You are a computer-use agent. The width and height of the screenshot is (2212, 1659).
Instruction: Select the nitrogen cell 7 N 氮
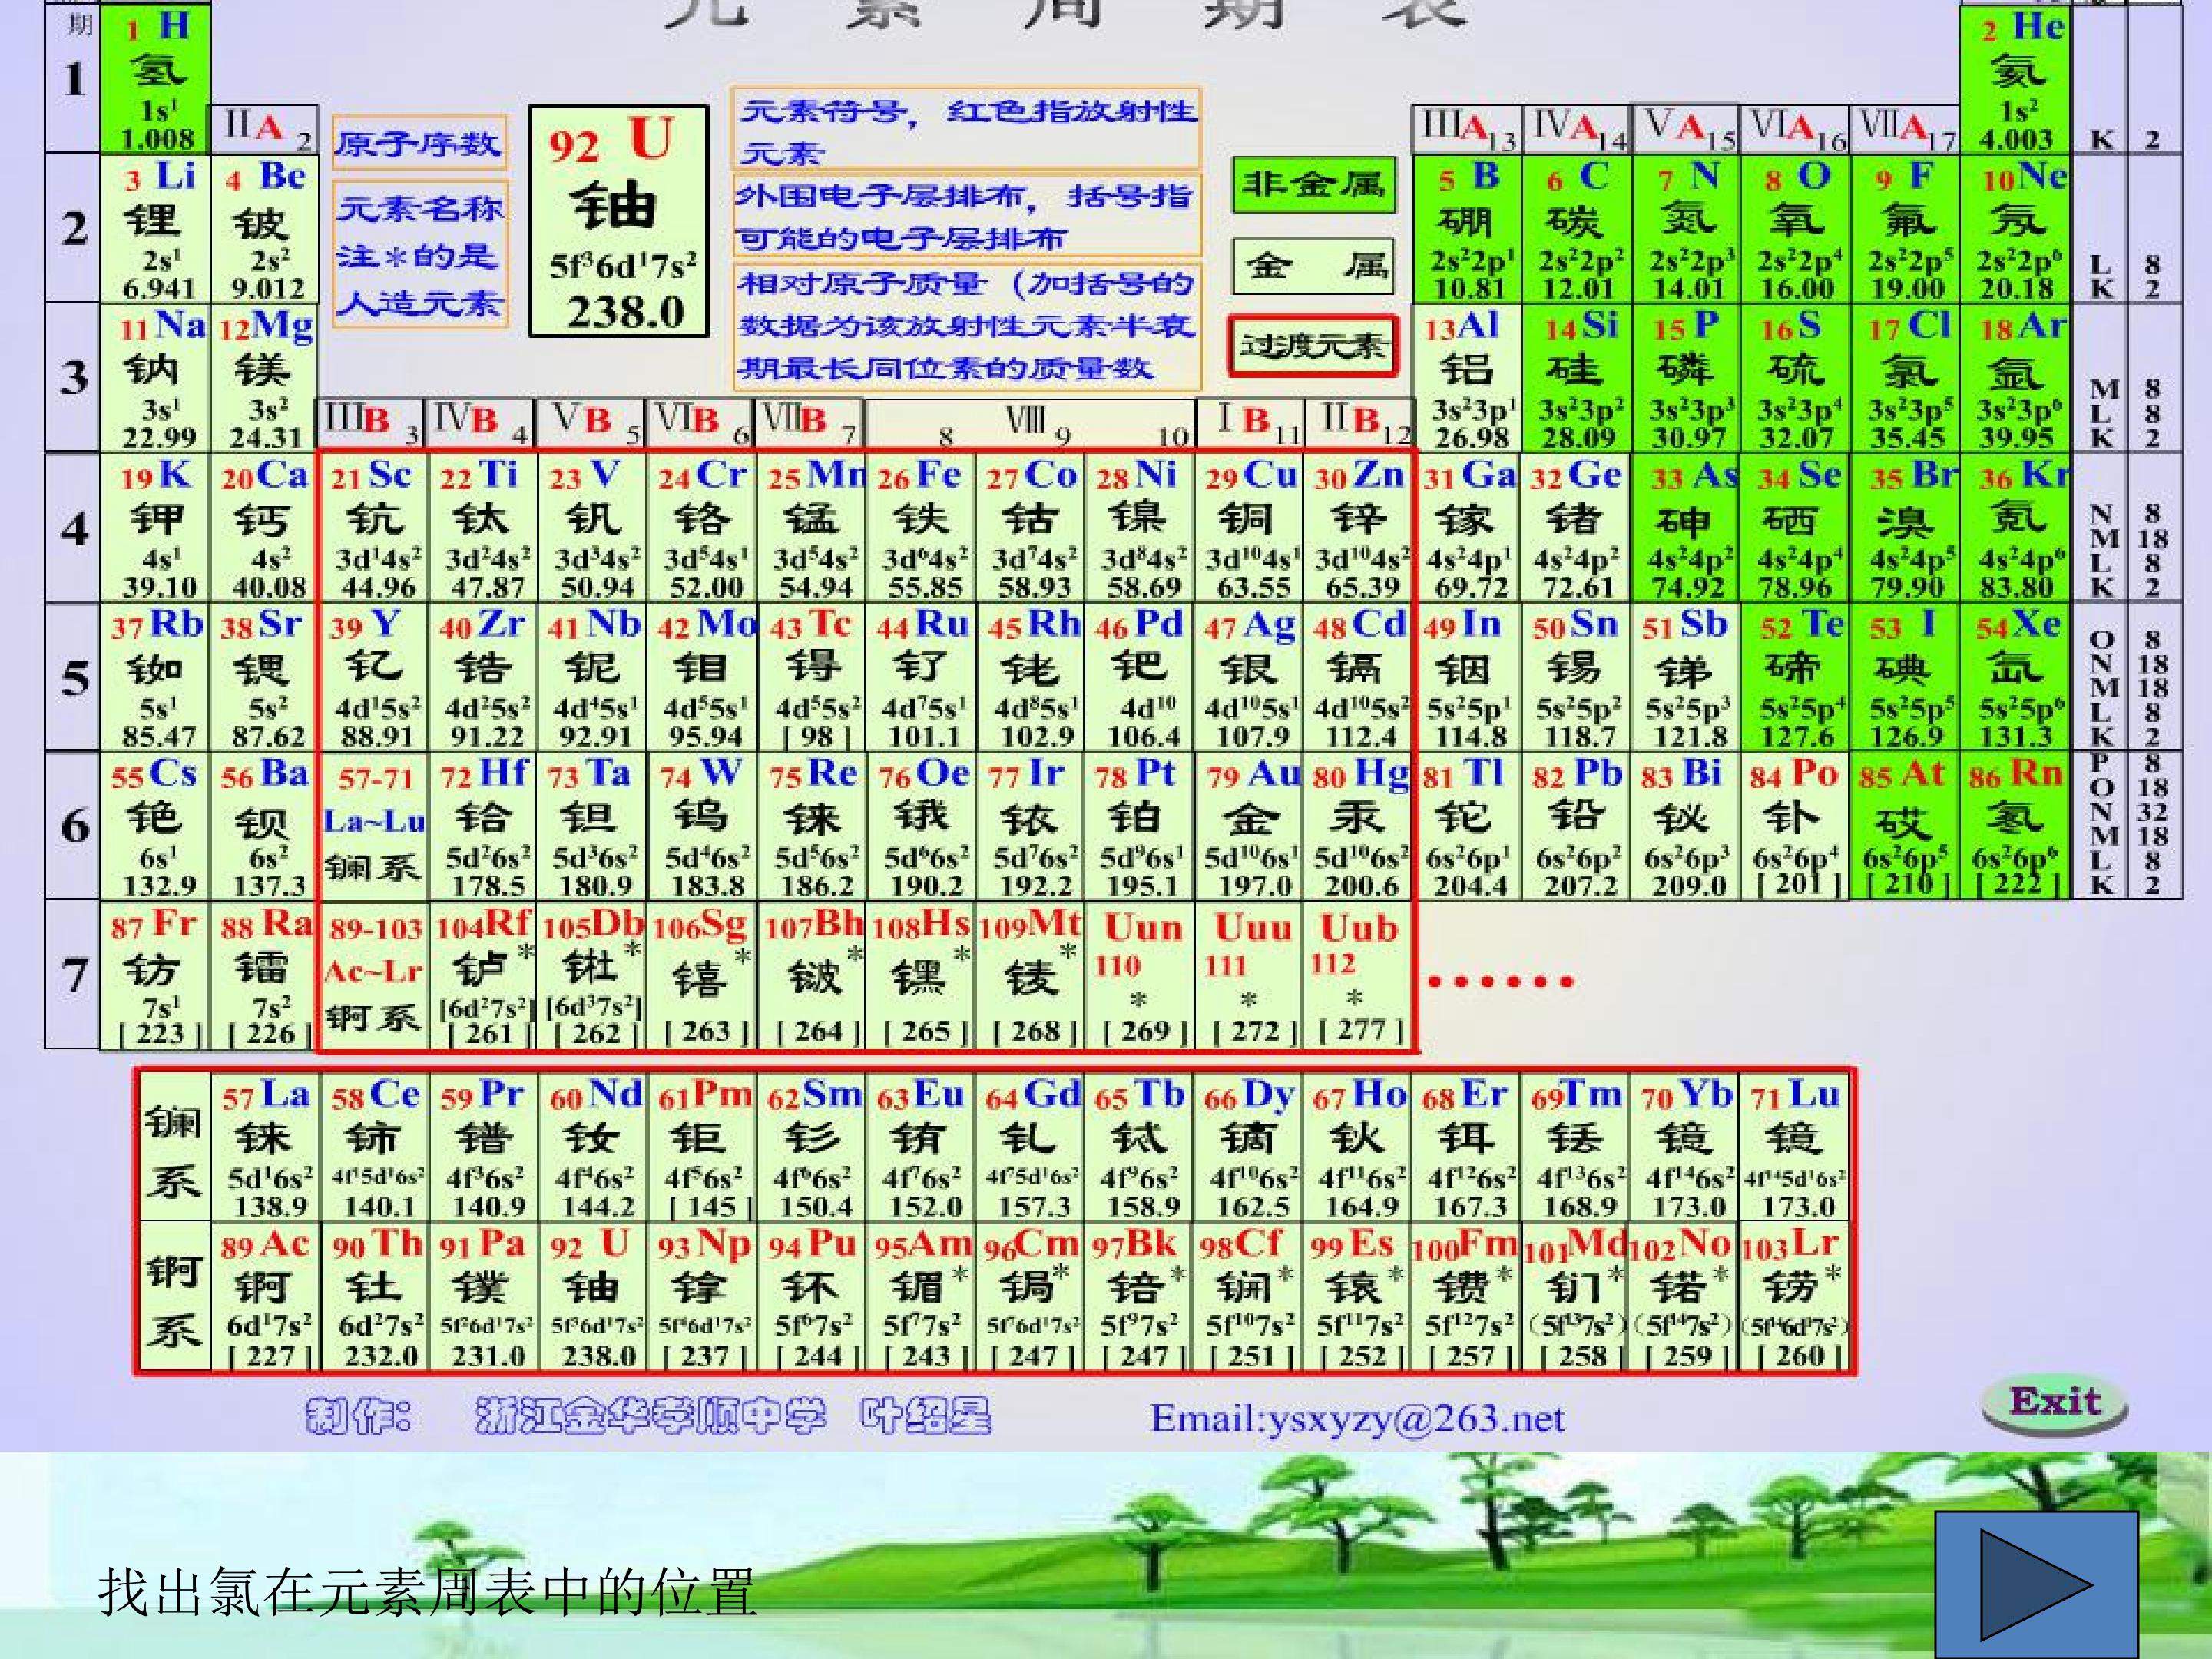point(1686,228)
